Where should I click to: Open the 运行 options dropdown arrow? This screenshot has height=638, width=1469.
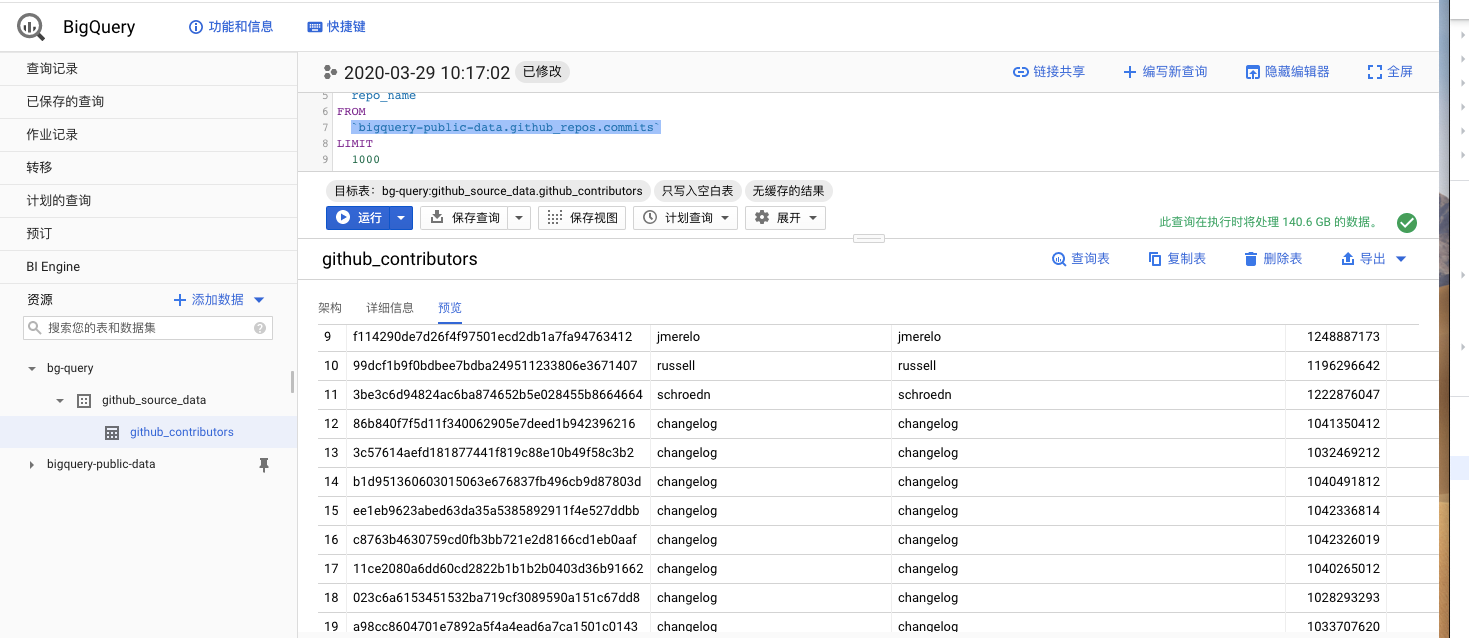(401, 218)
